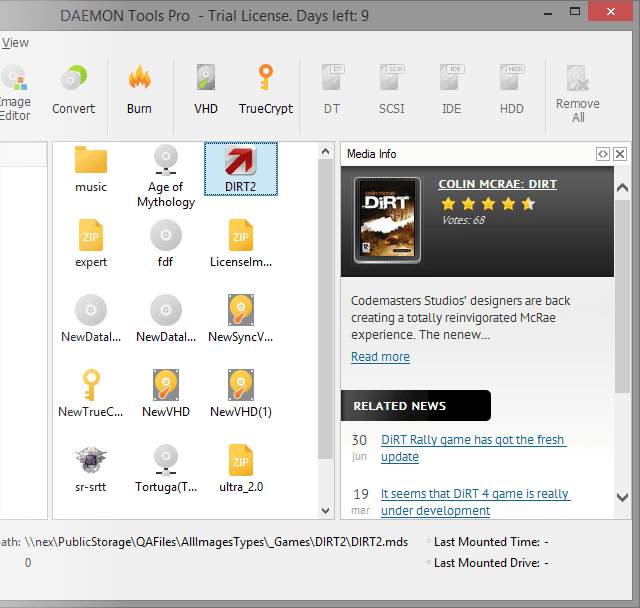The width and height of the screenshot is (640, 608).
Task: Toggle Media Info panel float button
Action: point(603,154)
